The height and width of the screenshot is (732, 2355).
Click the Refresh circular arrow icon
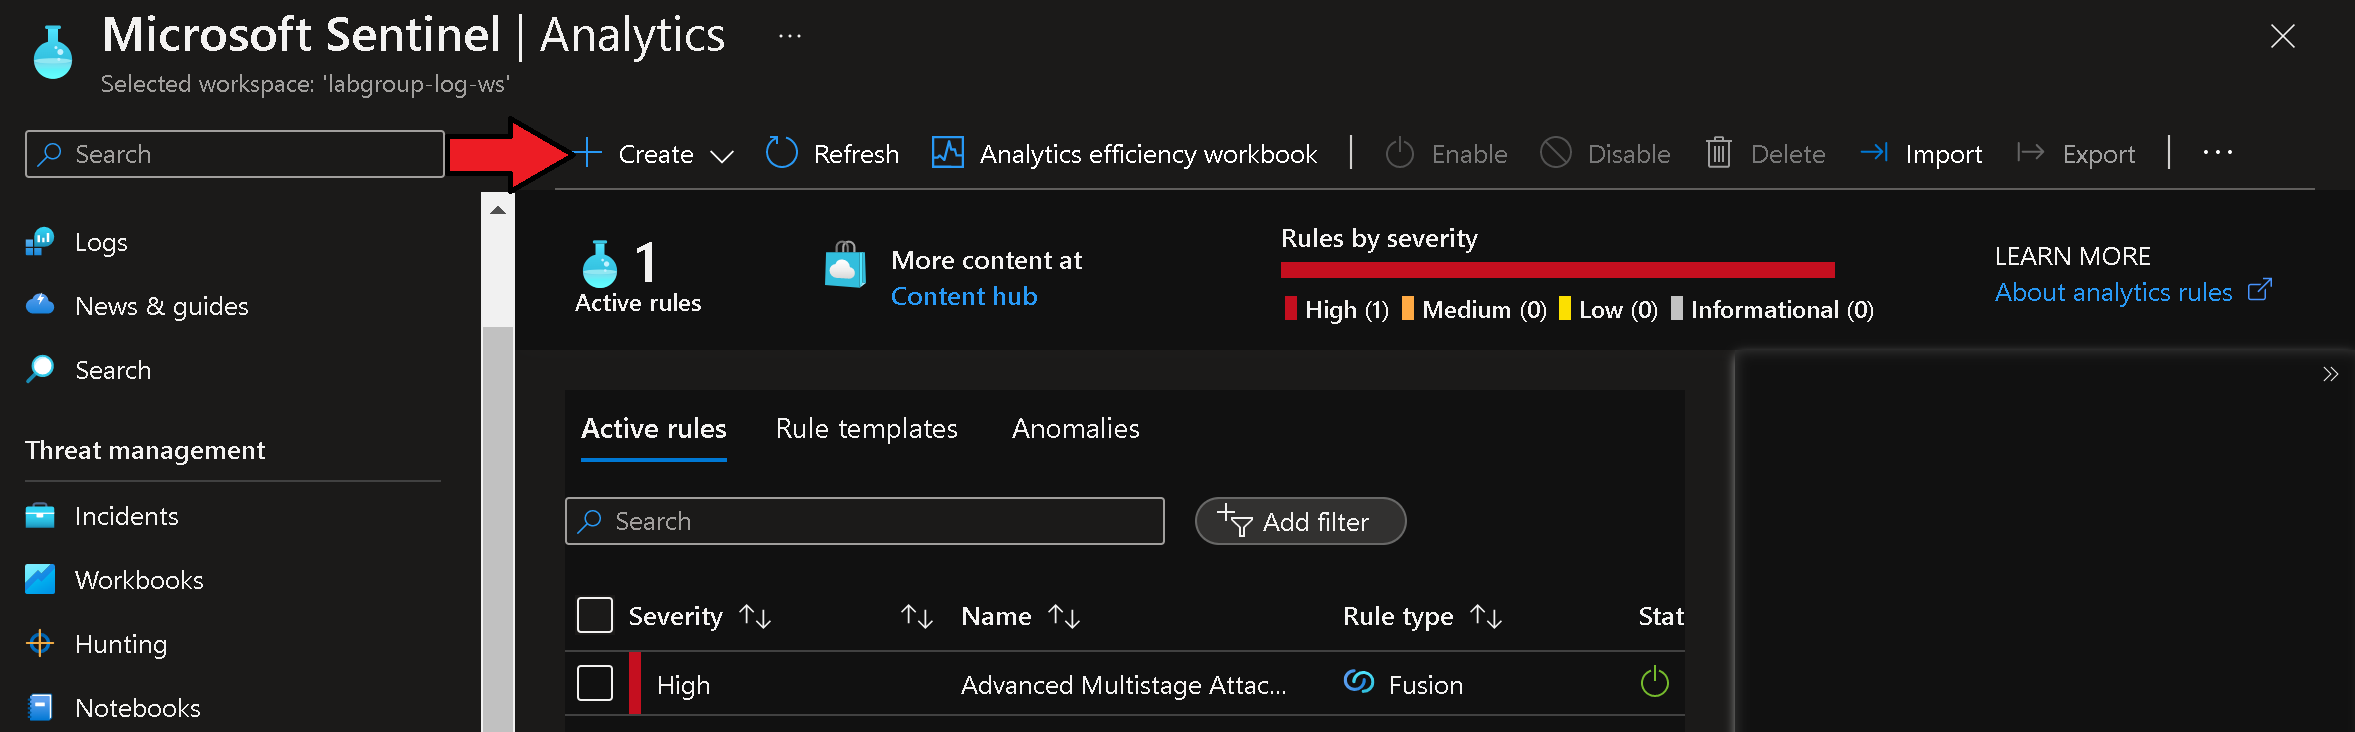pos(781,153)
